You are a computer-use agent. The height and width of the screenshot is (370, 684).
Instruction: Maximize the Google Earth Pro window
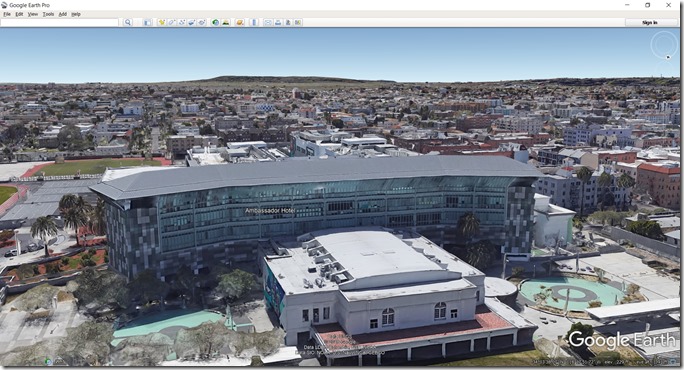pos(647,5)
